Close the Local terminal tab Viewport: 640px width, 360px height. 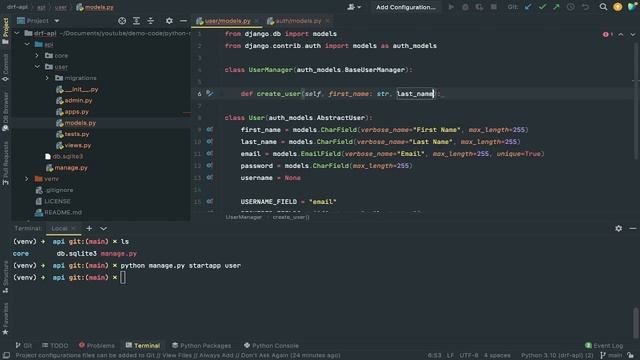(73, 229)
